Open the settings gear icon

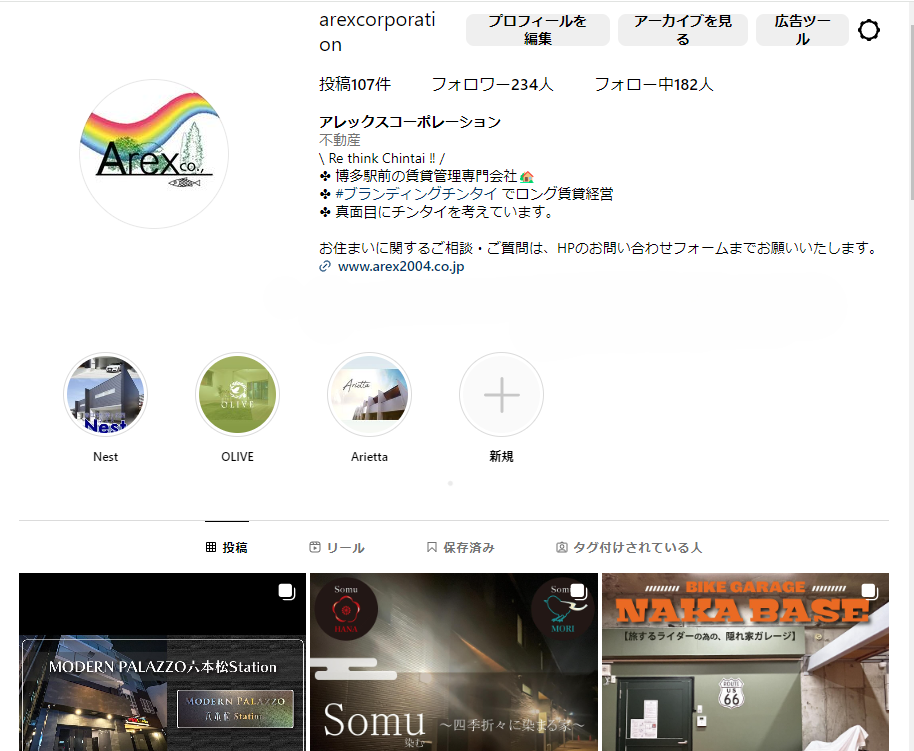869,30
